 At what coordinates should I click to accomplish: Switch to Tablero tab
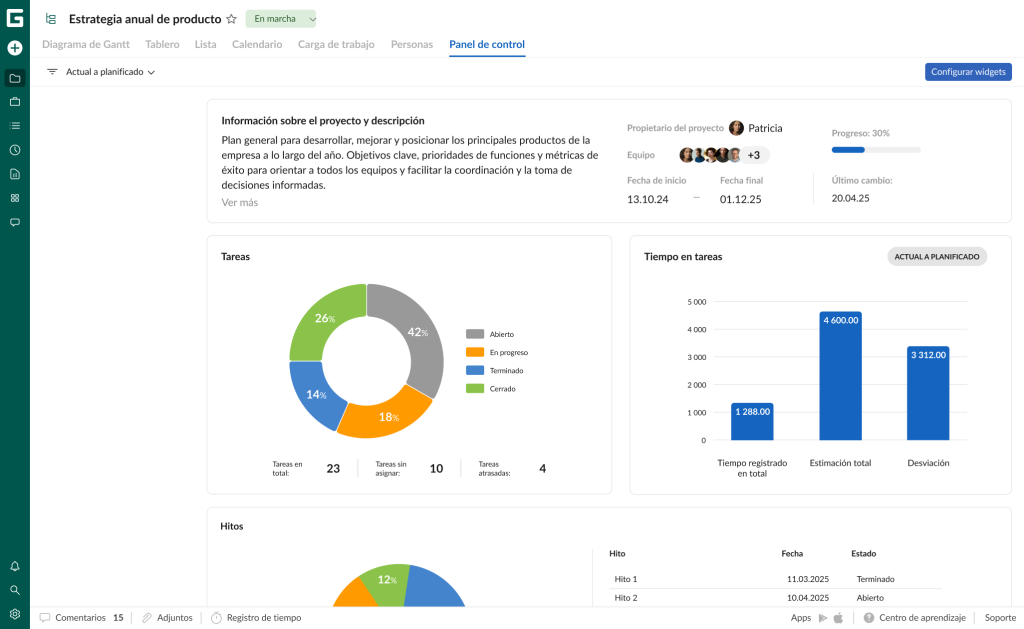tap(162, 44)
